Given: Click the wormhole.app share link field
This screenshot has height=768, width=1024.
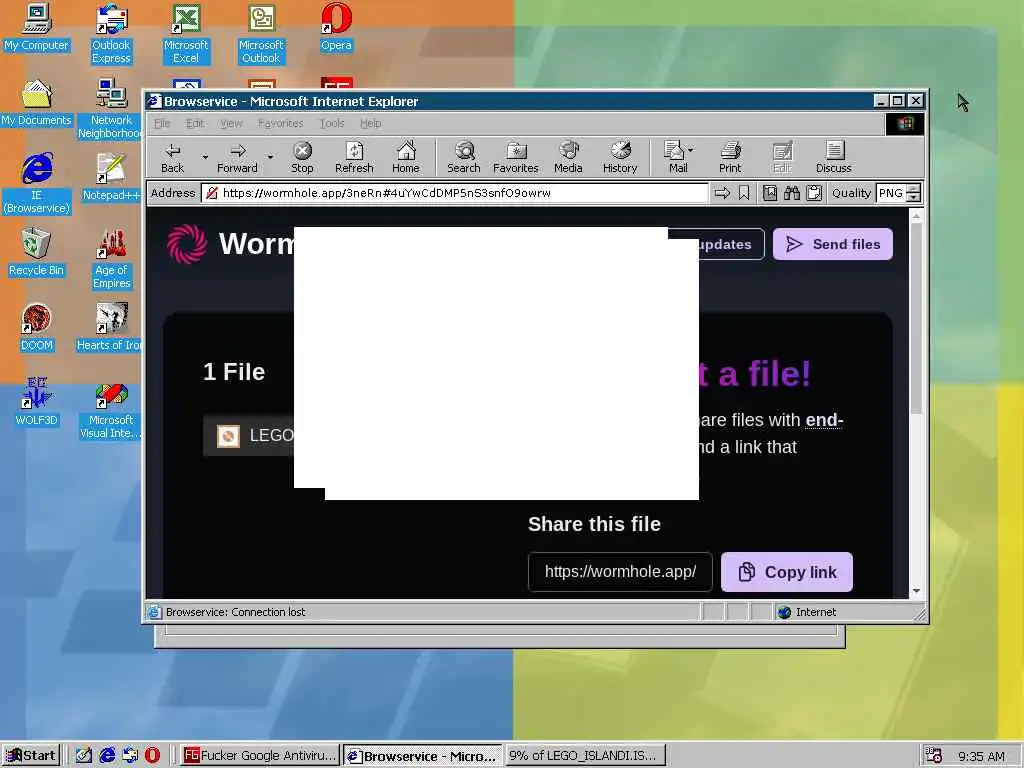Looking at the screenshot, I should (x=620, y=572).
